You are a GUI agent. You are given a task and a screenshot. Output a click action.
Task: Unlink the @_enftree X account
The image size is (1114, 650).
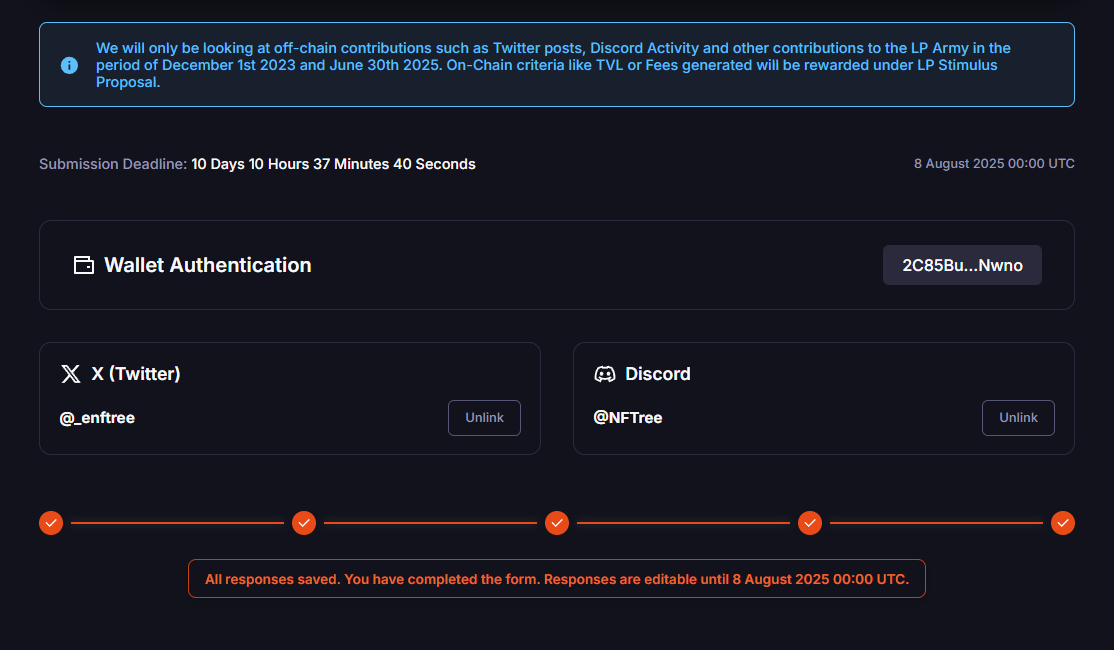point(484,418)
